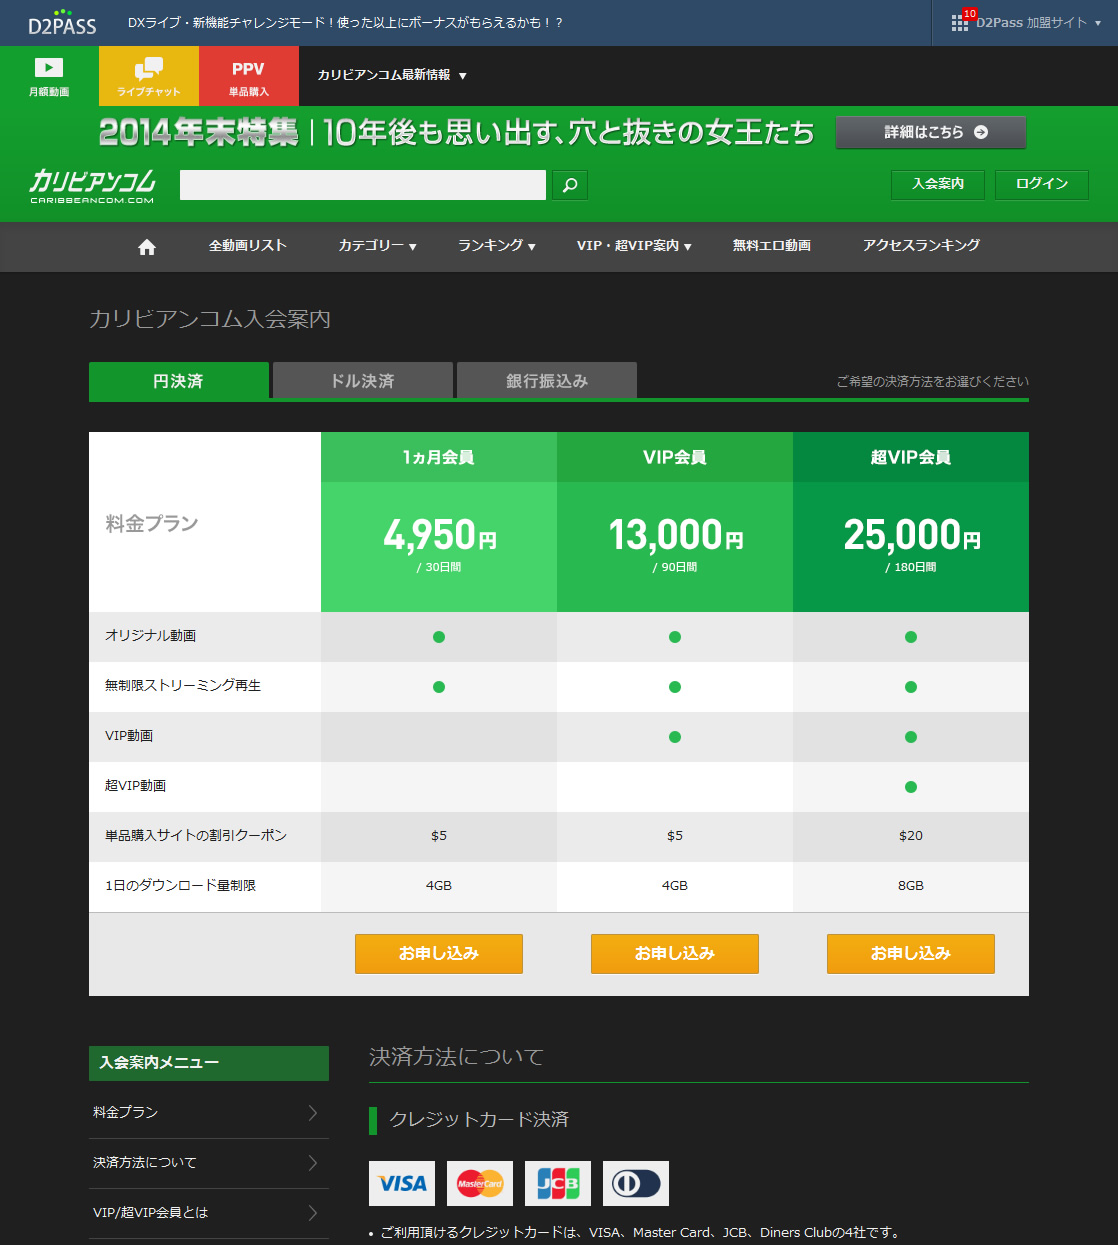
Task: Open the ランキング dropdown menu
Action: 497,246
